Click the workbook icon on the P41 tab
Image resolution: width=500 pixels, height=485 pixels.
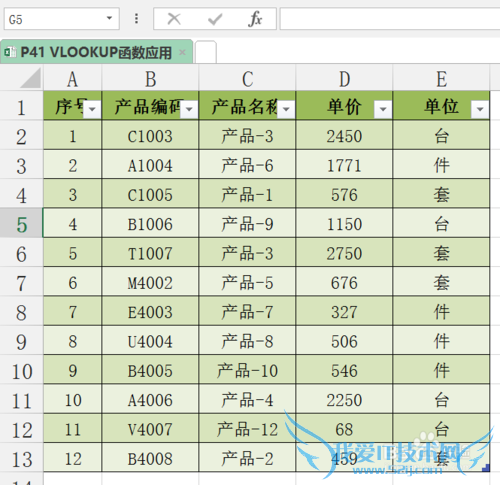pos(10,52)
